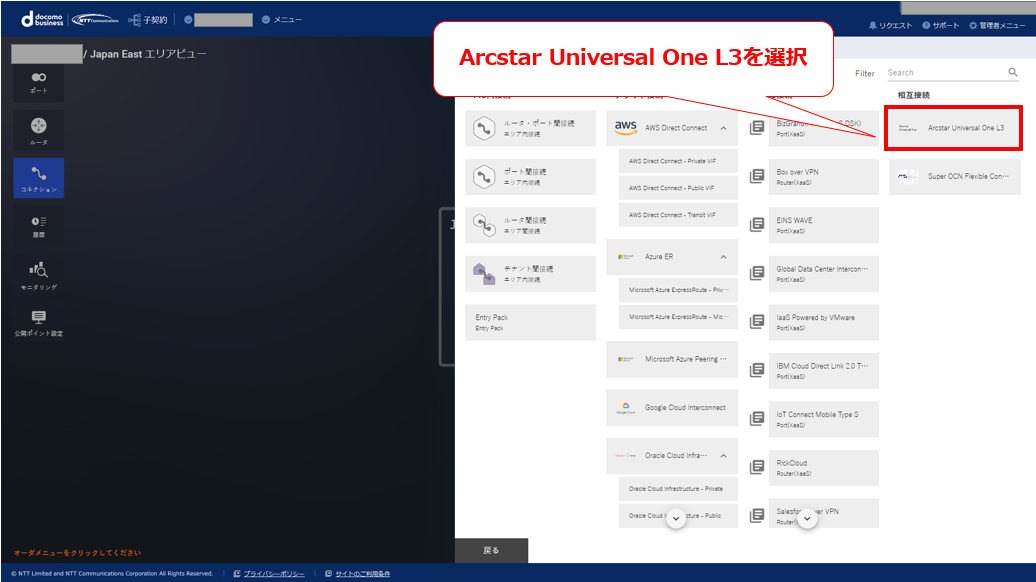Click the Box over VPN document icon
Image resolution: width=1036 pixels, height=582 pixels.
pyautogui.click(x=757, y=176)
